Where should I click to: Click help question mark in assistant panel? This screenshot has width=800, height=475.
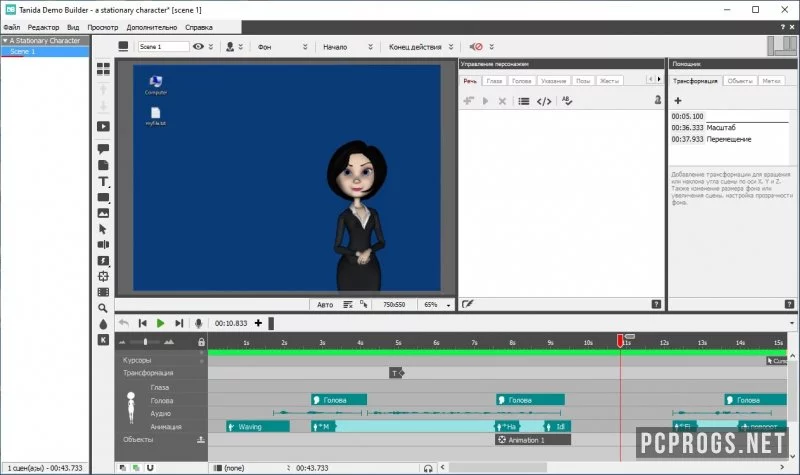pos(789,304)
